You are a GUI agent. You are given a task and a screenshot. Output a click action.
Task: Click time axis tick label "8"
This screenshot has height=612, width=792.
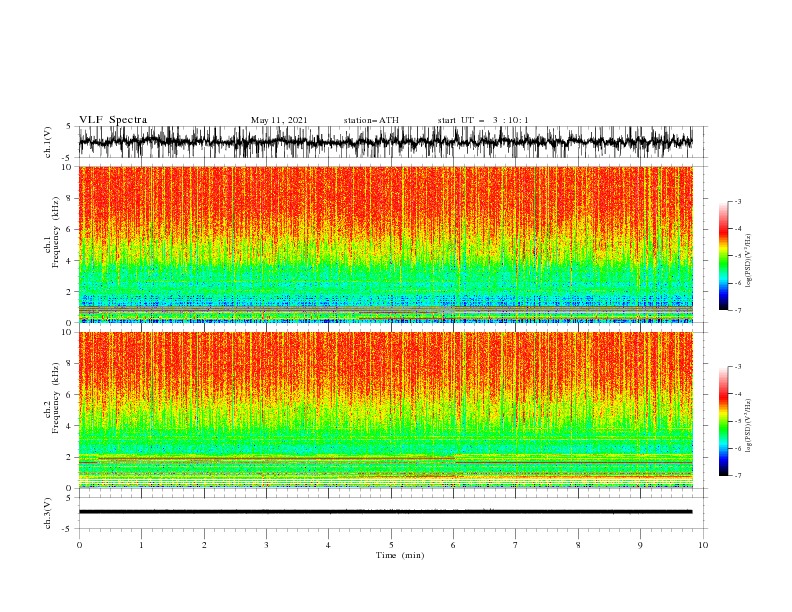pyautogui.click(x=578, y=545)
